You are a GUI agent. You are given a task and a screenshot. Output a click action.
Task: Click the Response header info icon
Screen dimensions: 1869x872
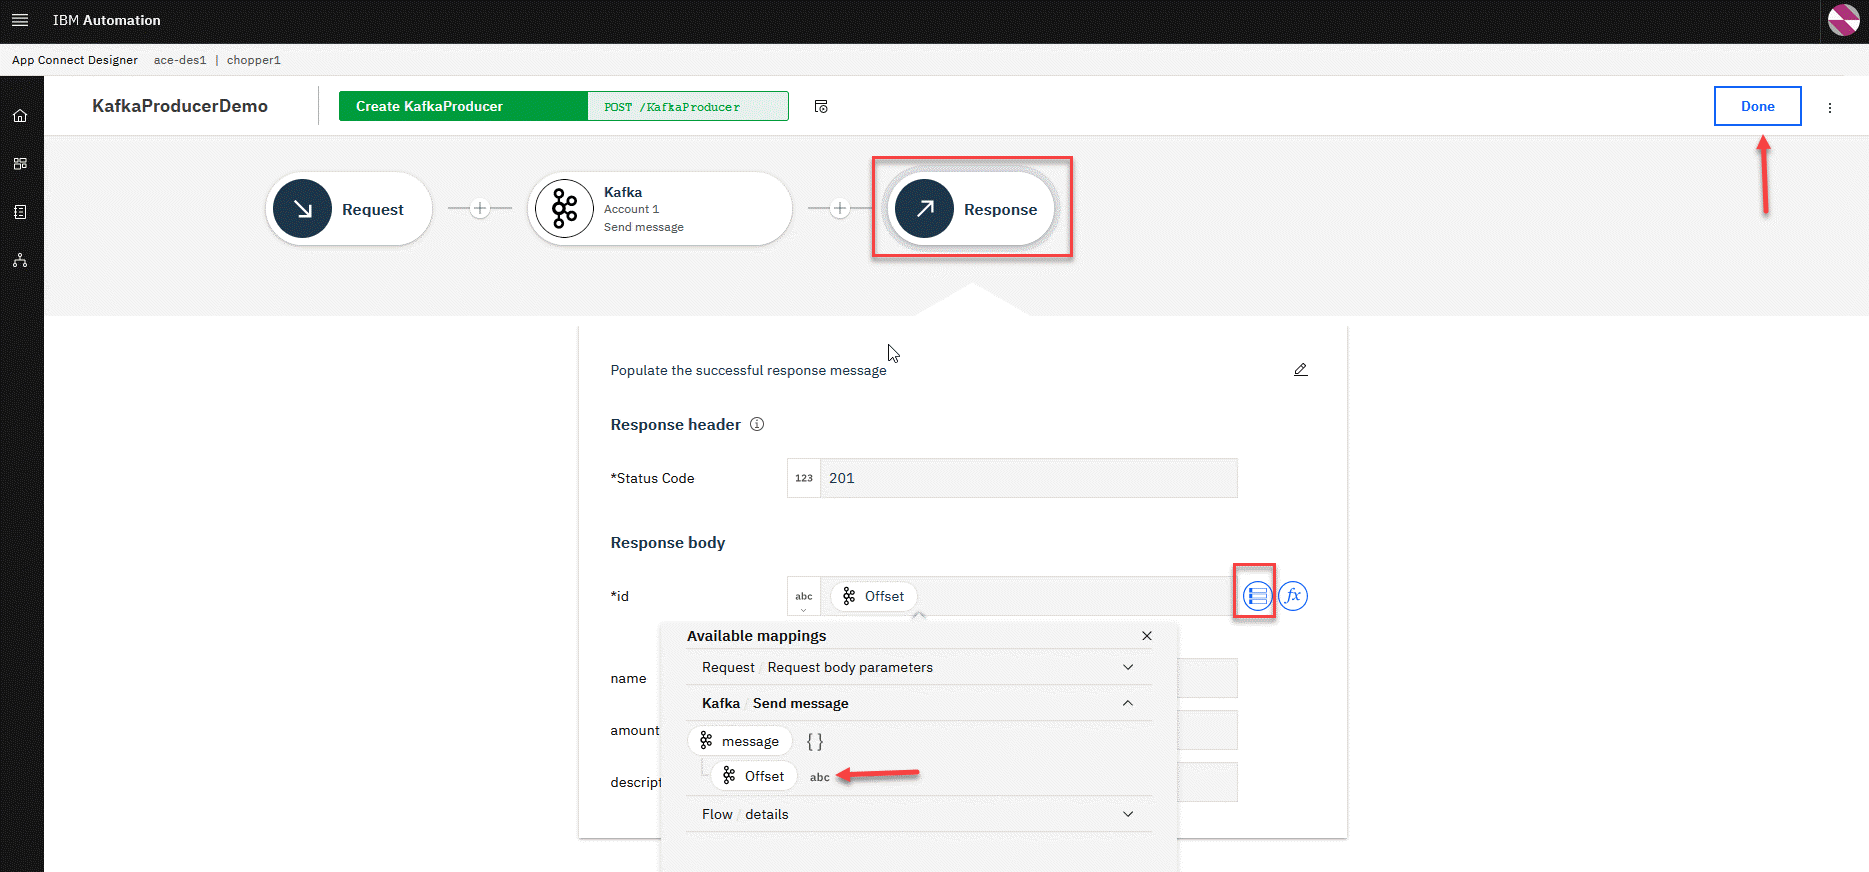757,424
